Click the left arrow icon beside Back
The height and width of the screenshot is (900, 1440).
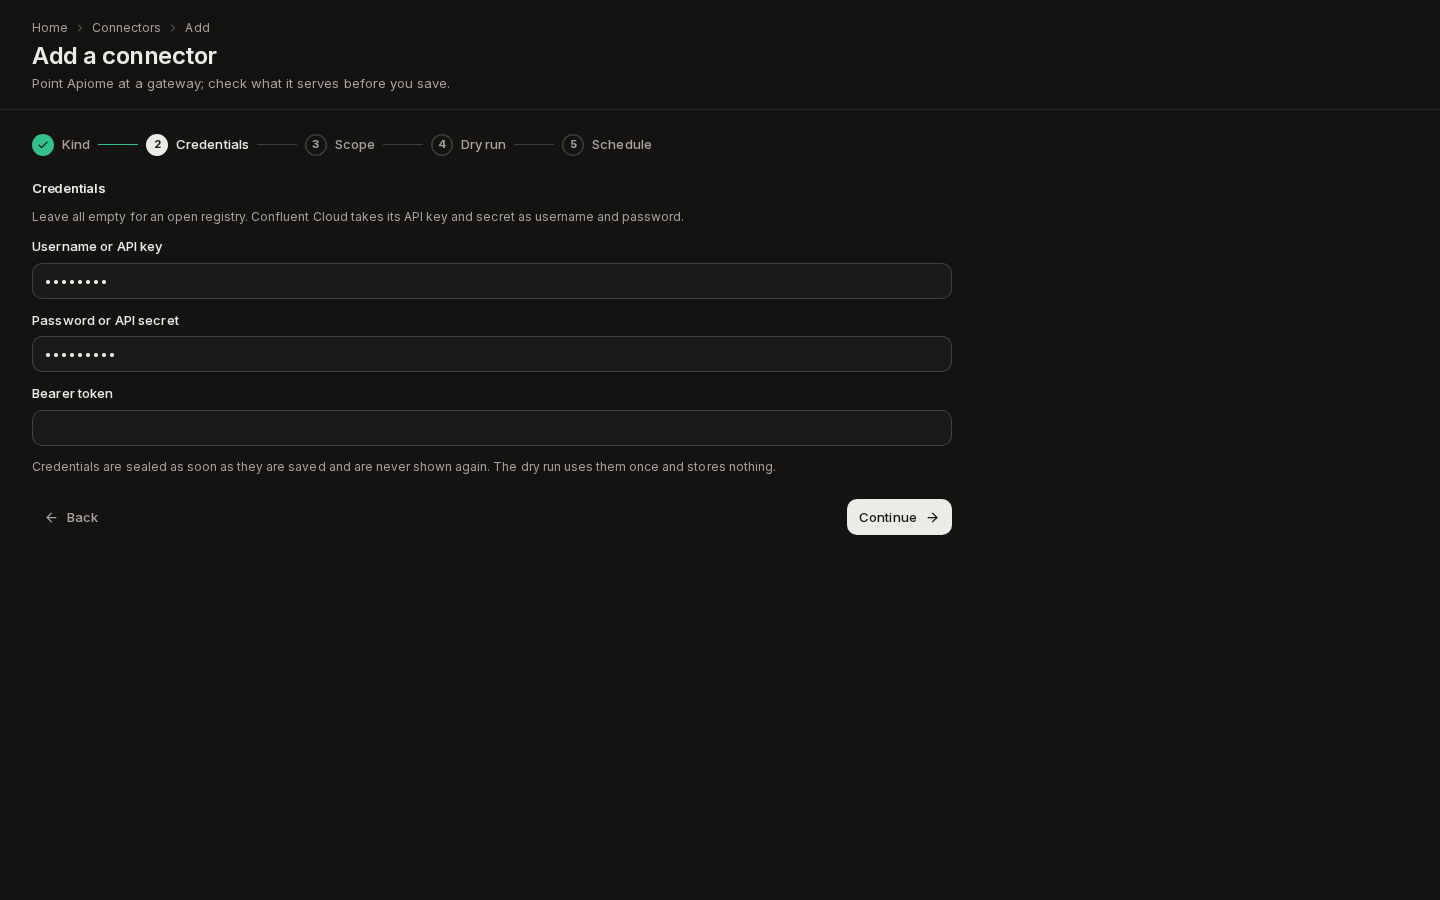51,518
